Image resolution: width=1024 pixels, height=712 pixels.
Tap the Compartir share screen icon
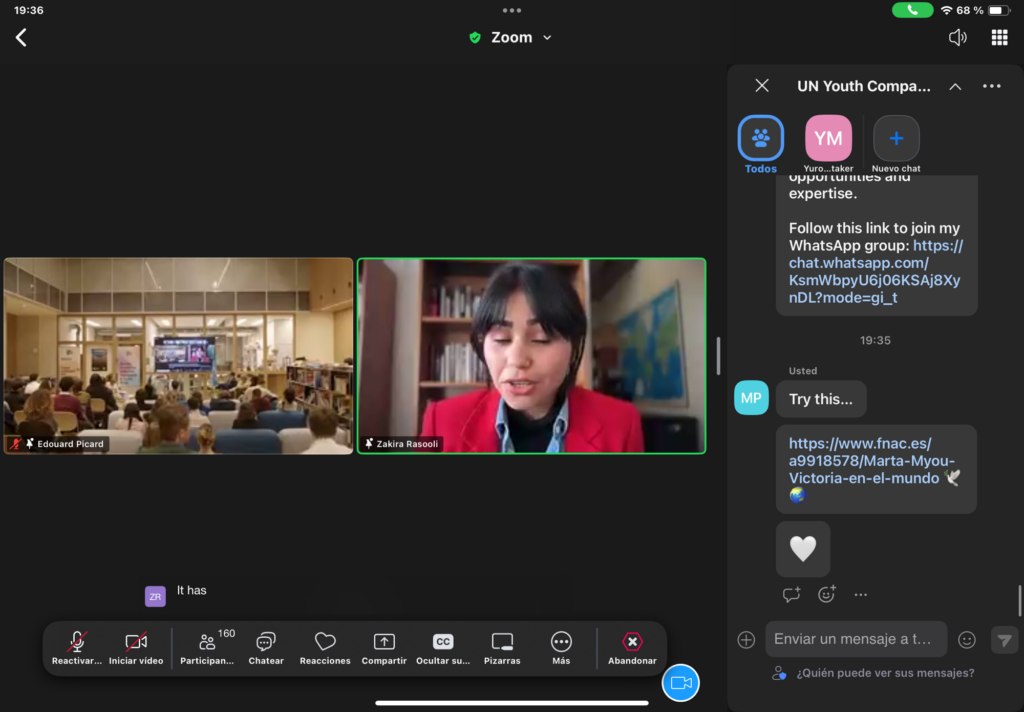[x=384, y=647]
